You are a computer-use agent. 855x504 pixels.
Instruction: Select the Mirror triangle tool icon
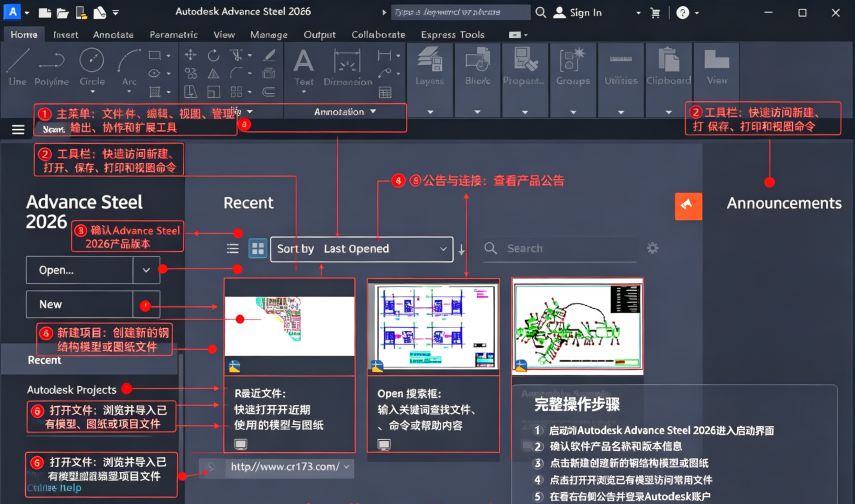pos(213,73)
